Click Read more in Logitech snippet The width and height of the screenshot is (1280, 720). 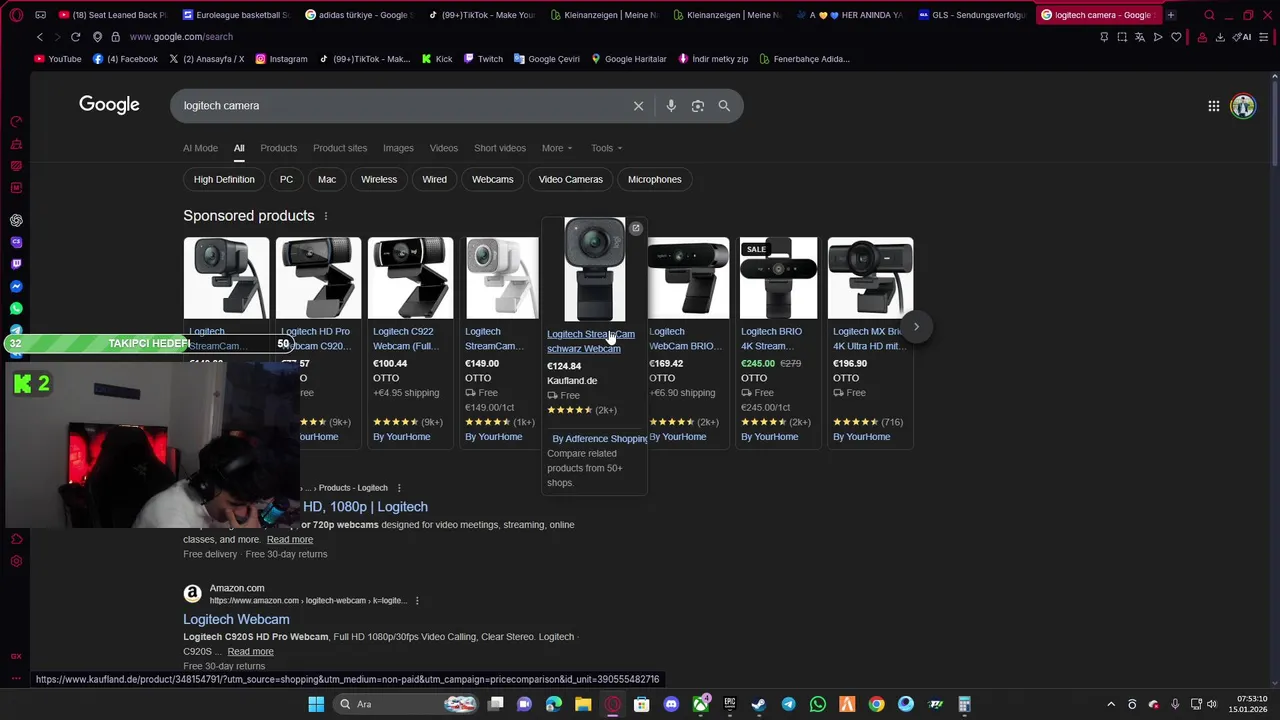(290, 540)
